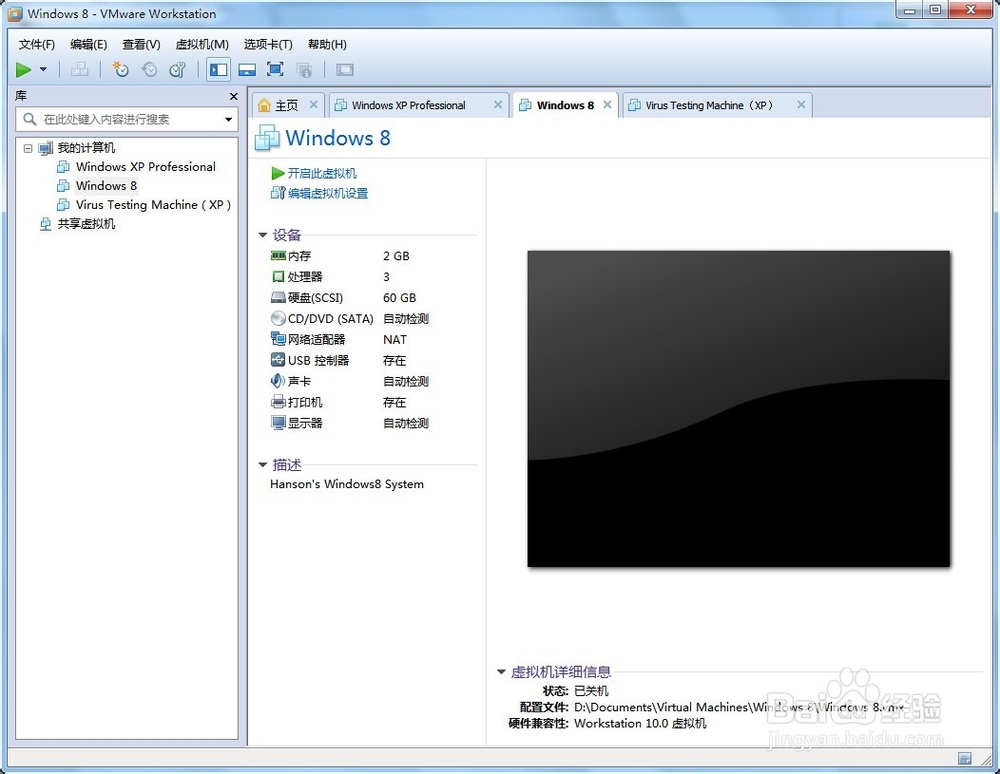Click the console view toolbar icon
This screenshot has width=1000, height=774.
[x=345, y=69]
